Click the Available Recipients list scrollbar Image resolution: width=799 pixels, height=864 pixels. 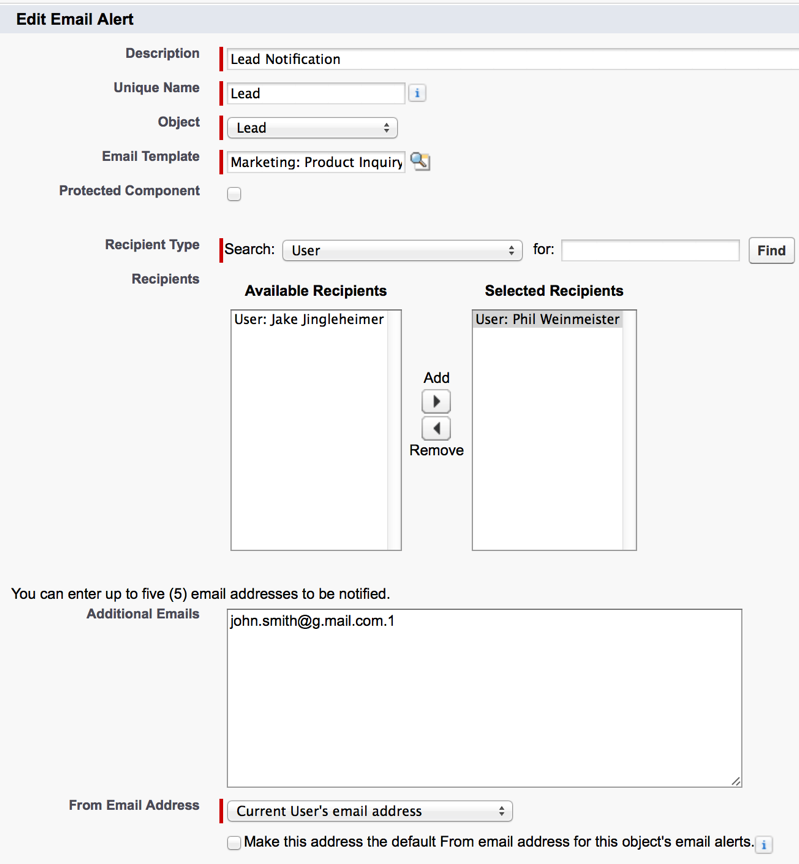tap(394, 430)
